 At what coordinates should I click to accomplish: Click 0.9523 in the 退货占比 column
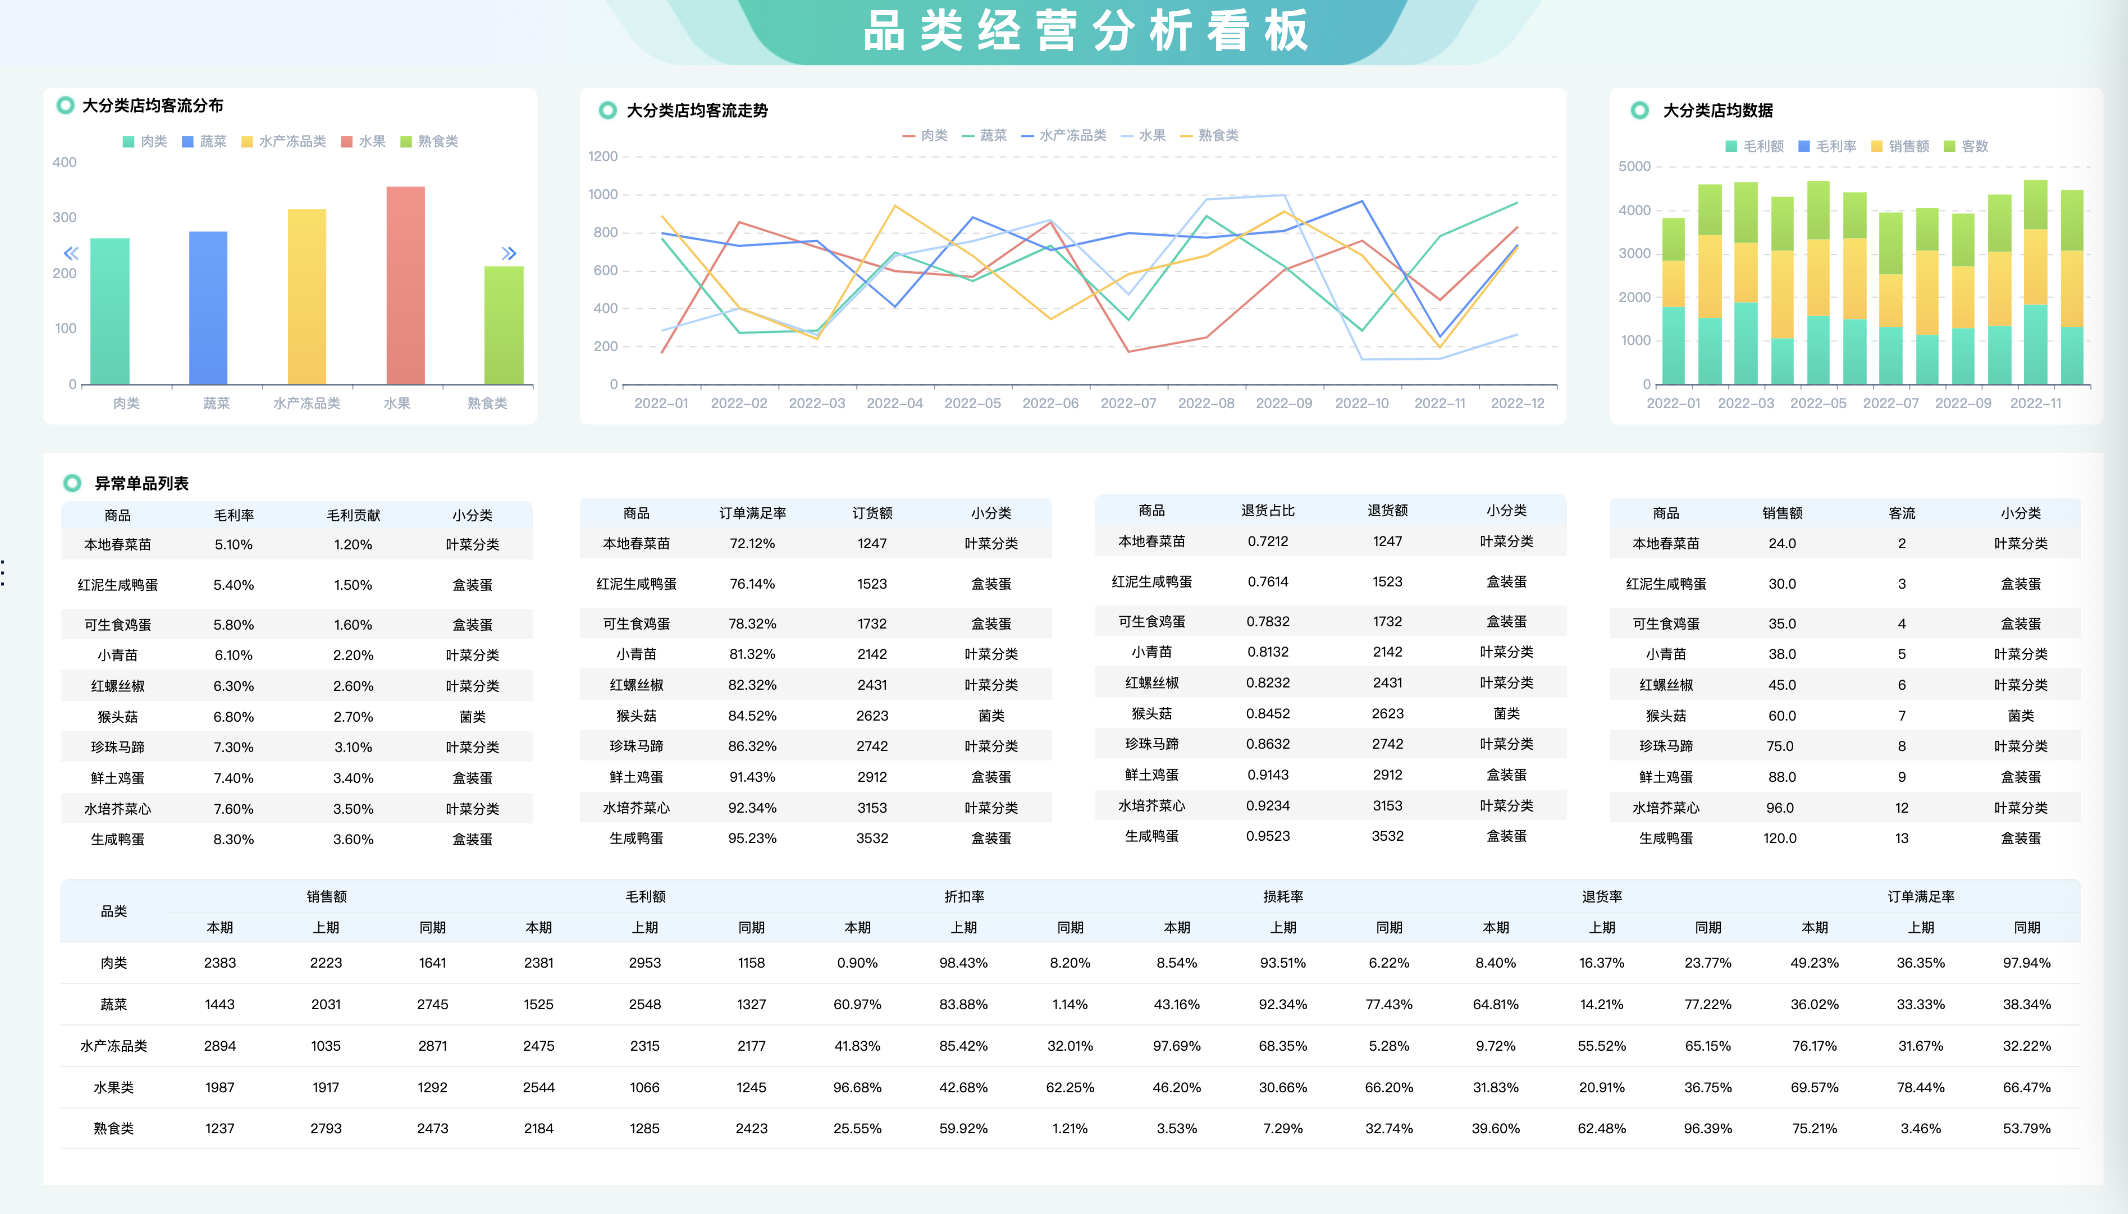click(x=1268, y=836)
